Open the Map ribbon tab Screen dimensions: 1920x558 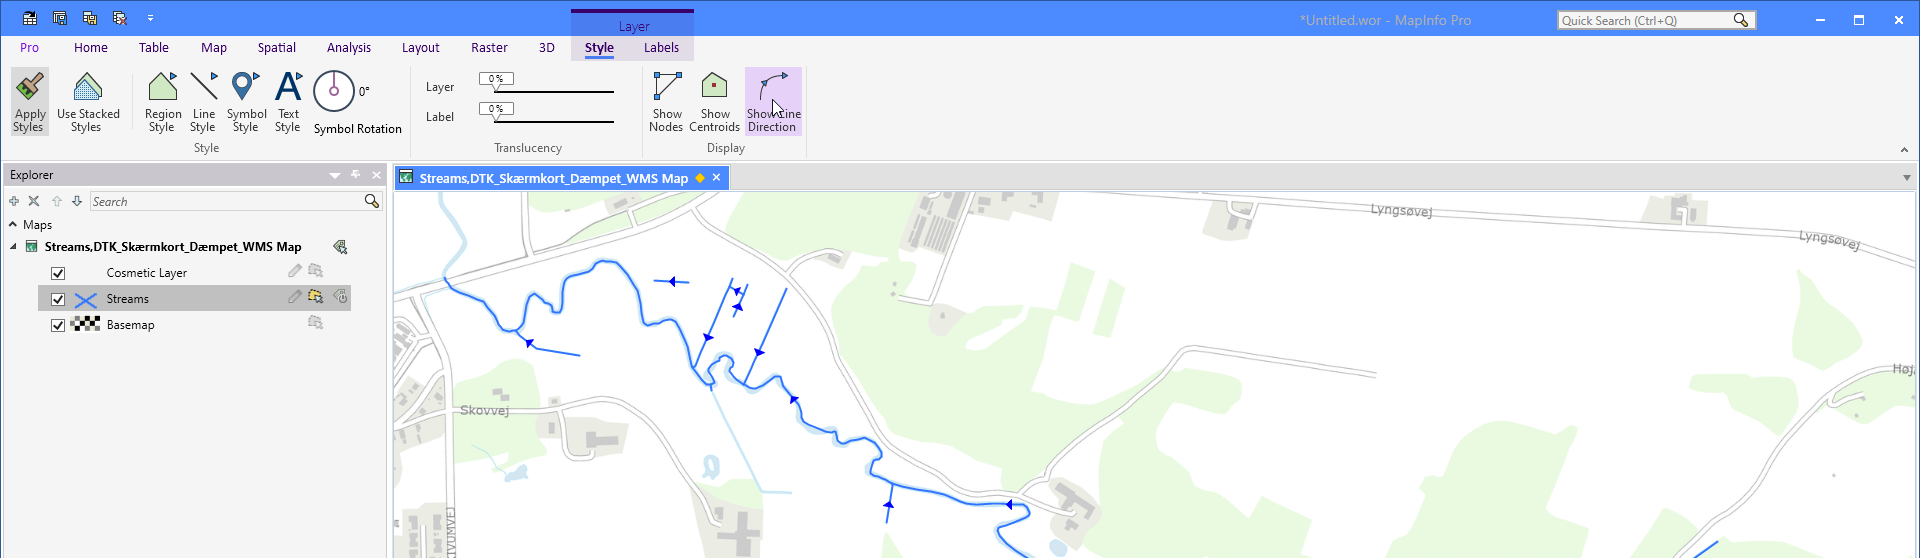pyautogui.click(x=214, y=47)
